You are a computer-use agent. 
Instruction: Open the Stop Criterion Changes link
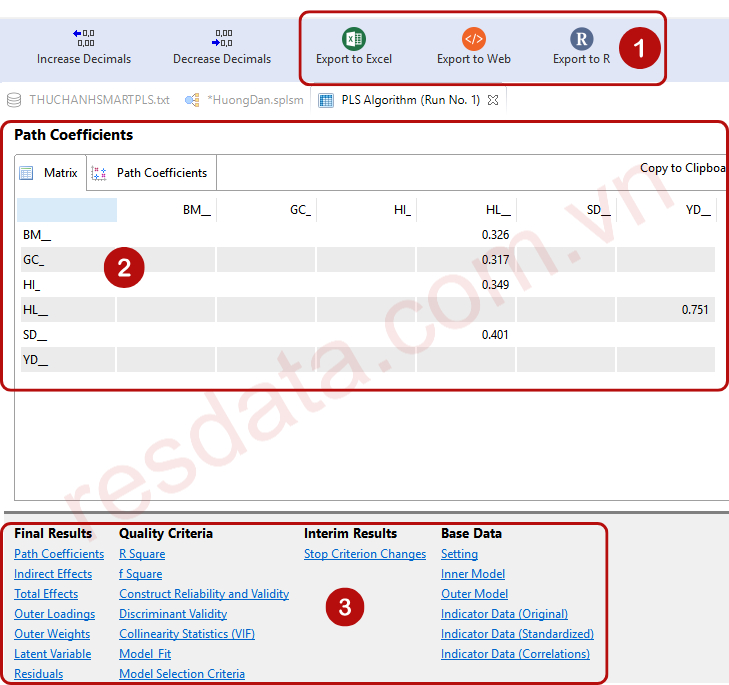coord(365,554)
